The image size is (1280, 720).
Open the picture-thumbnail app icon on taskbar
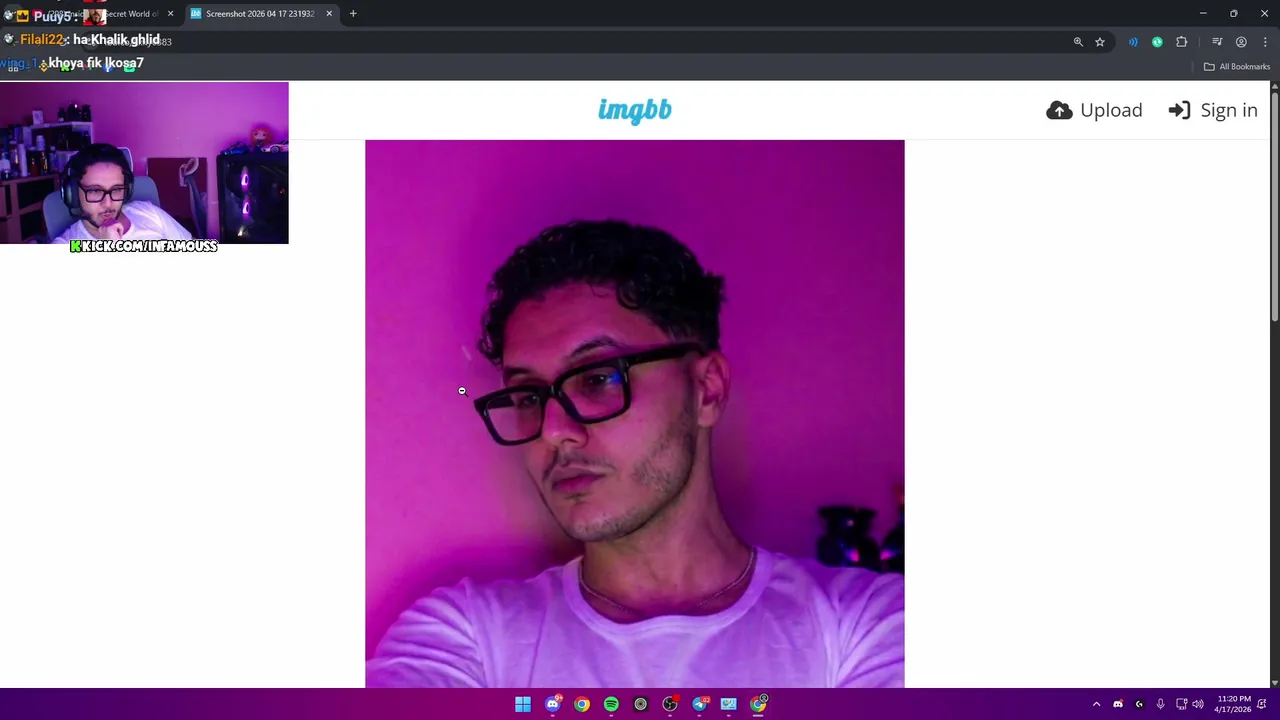click(x=729, y=704)
